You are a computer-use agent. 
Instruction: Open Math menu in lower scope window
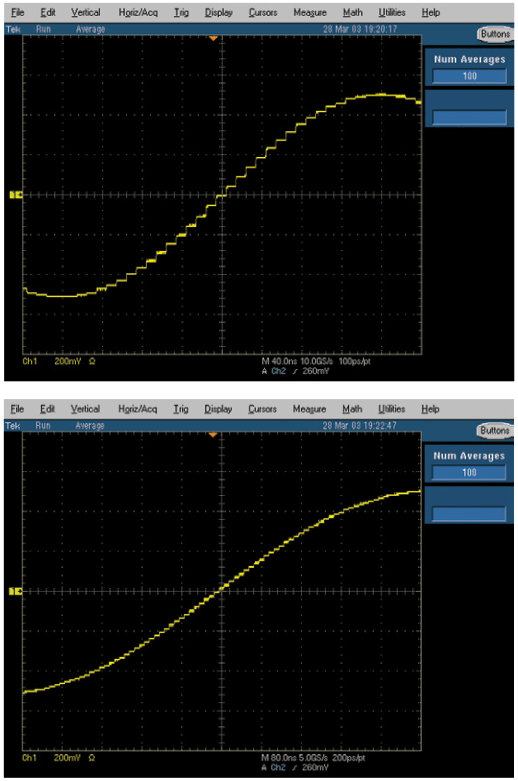[x=352, y=409]
